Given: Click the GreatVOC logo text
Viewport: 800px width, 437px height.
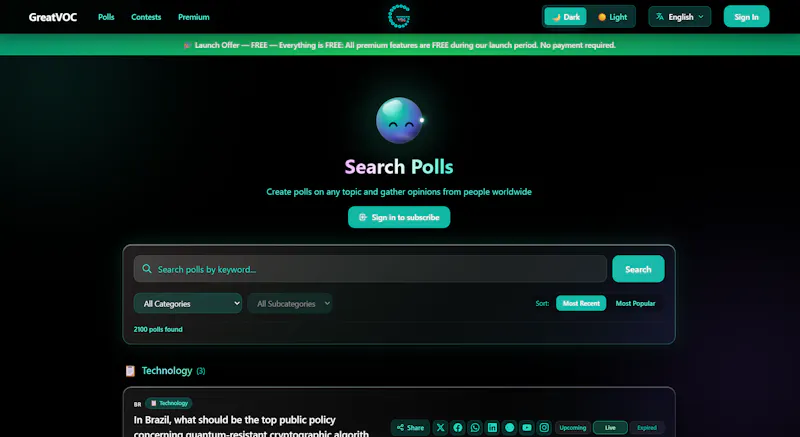Looking at the screenshot, I should [x=53, y=17].
